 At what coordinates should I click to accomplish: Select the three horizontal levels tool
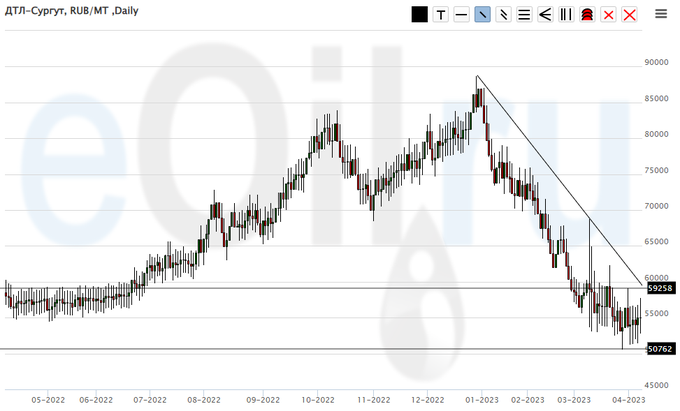[x=524, y=14]
